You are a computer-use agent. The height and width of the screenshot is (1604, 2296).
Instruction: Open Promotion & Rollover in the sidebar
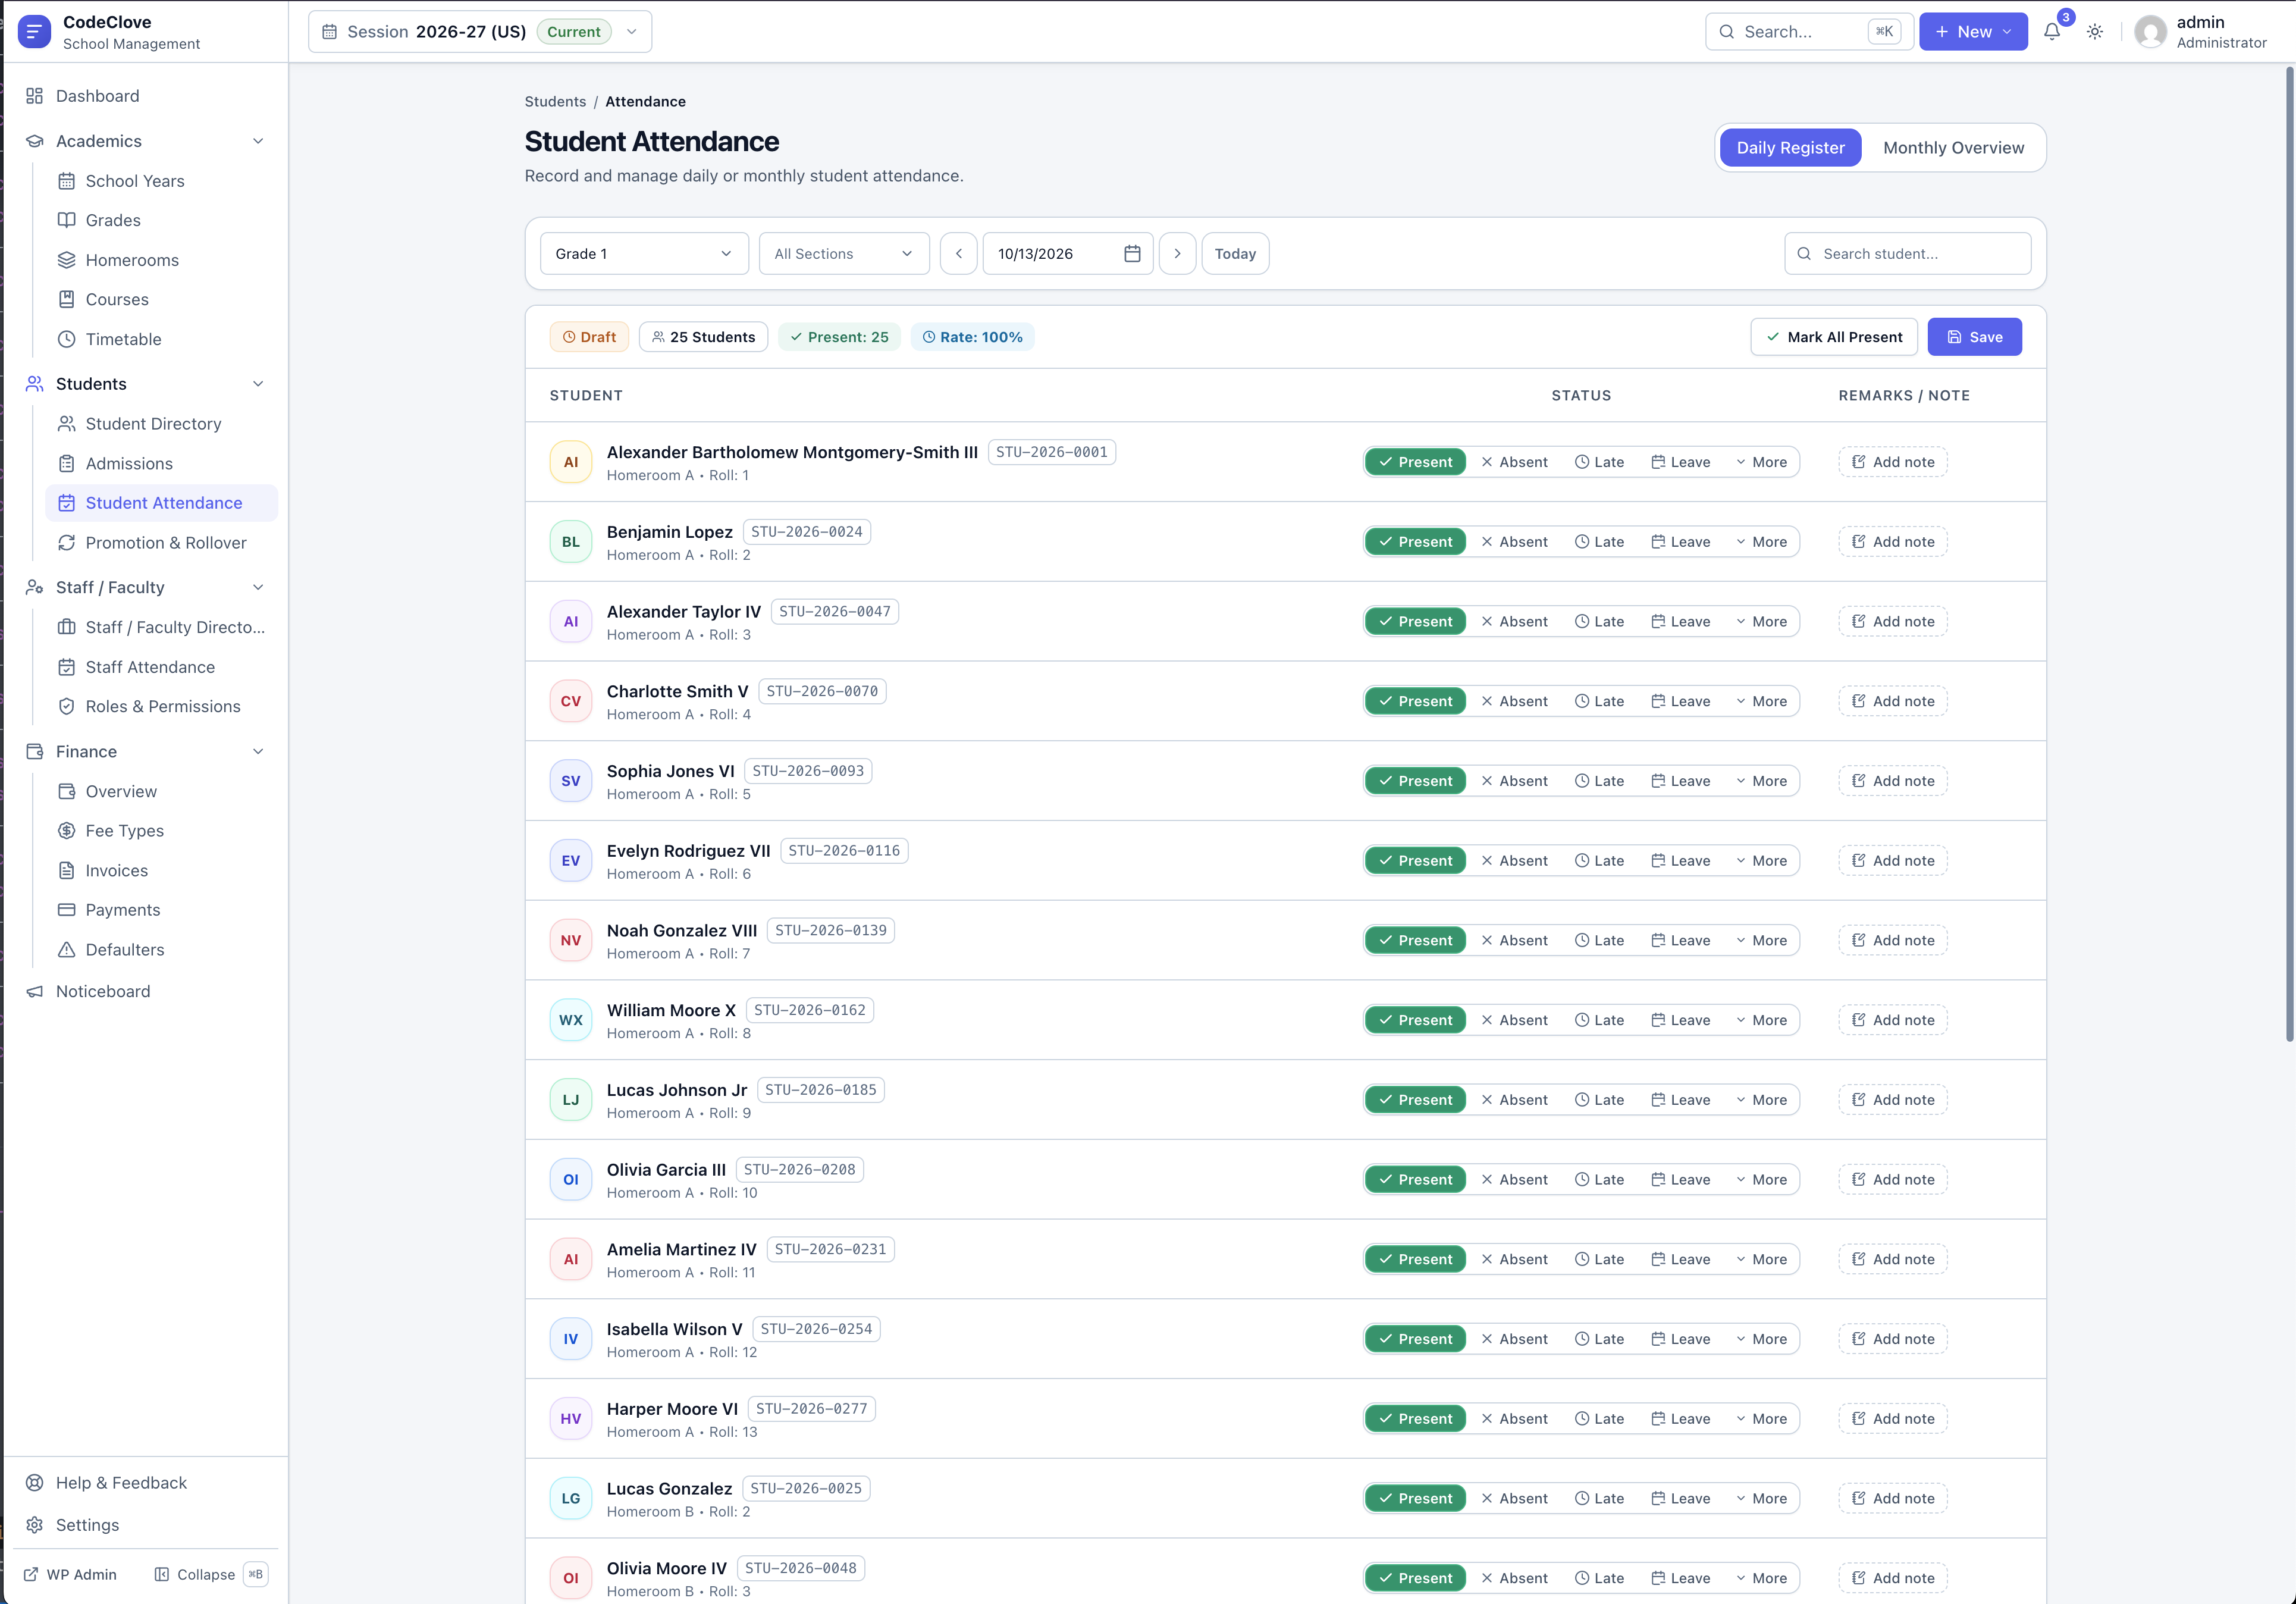click(x=161, y=543)
